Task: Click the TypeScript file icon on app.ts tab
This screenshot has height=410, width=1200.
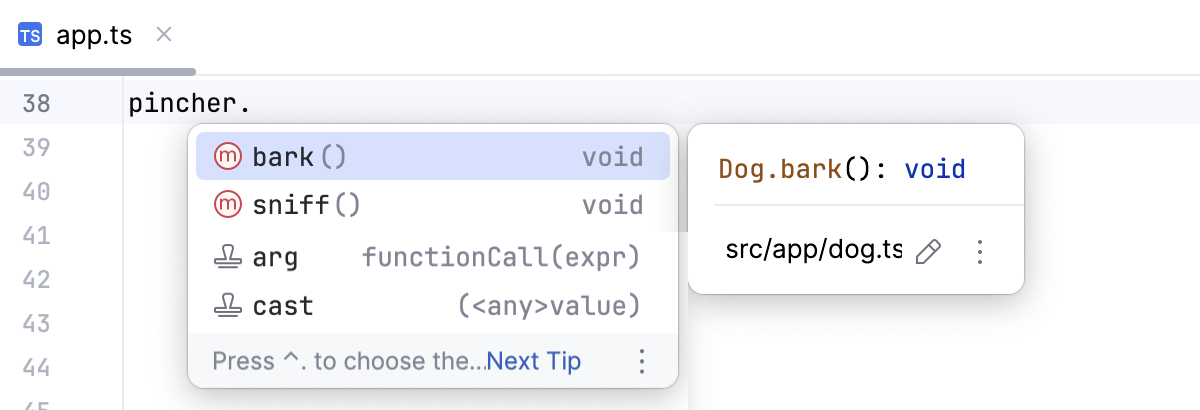Action: point(30,36)
